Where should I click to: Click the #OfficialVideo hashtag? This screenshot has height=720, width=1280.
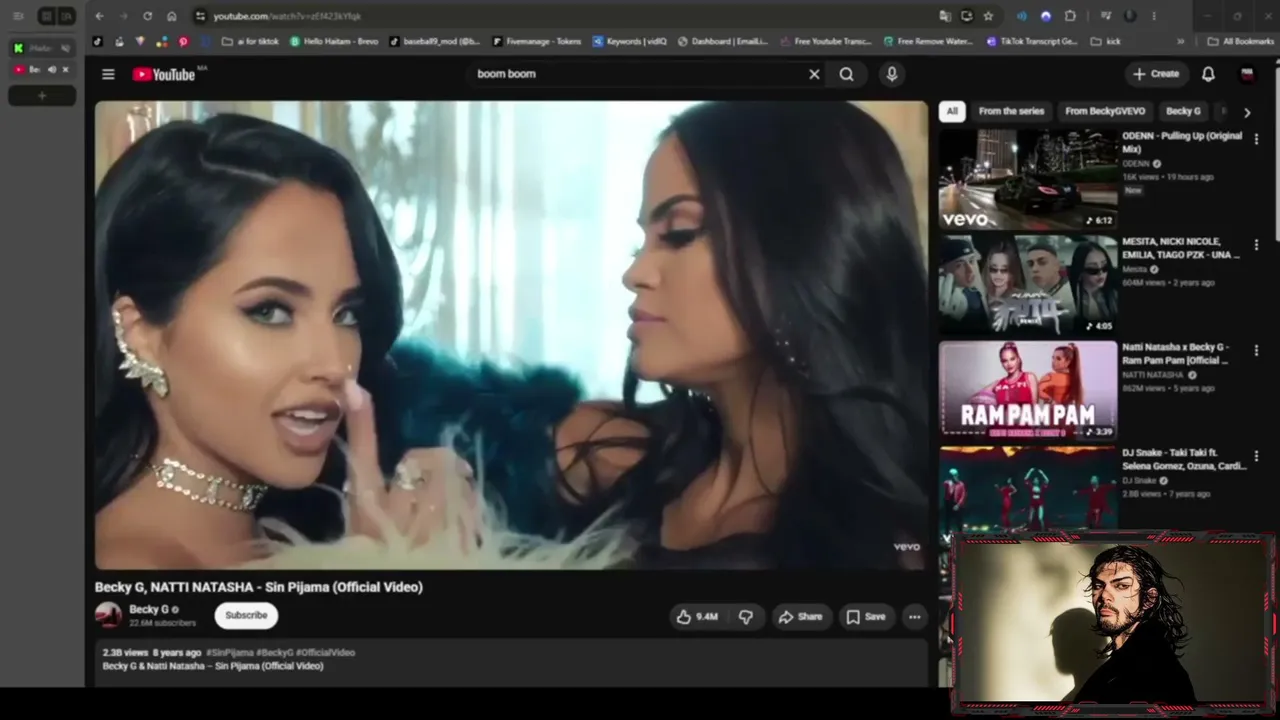point(326,653)
